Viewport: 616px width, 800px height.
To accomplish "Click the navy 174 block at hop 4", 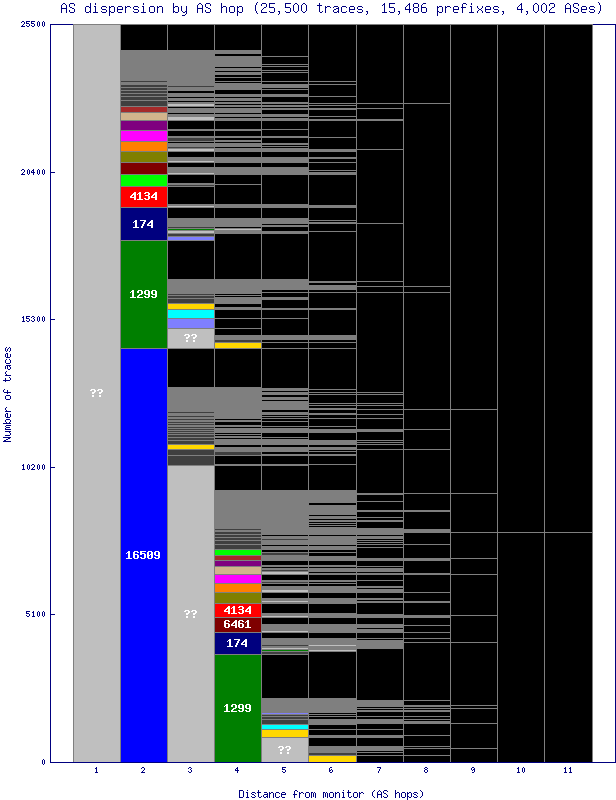I will tap(237, 643).
